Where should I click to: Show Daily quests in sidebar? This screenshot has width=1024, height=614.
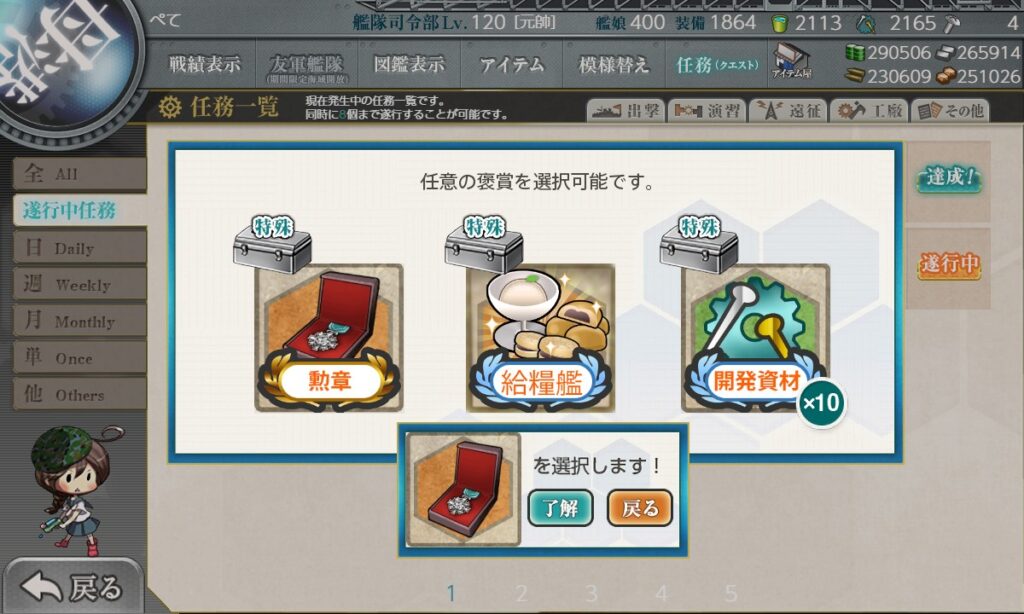pyautogui.click(x=80, y=248)
